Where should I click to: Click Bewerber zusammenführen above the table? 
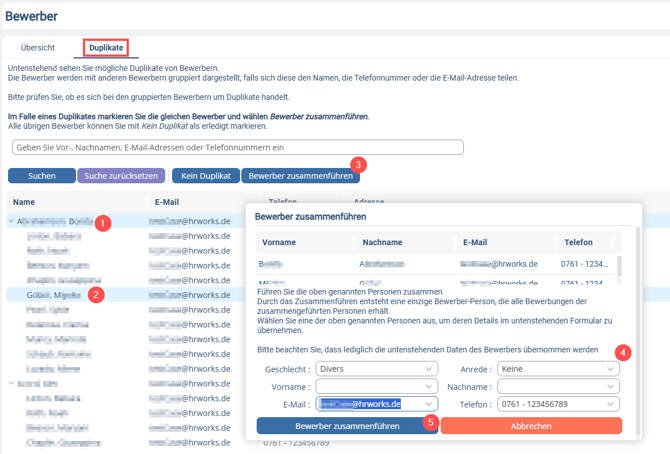point(300,176)
